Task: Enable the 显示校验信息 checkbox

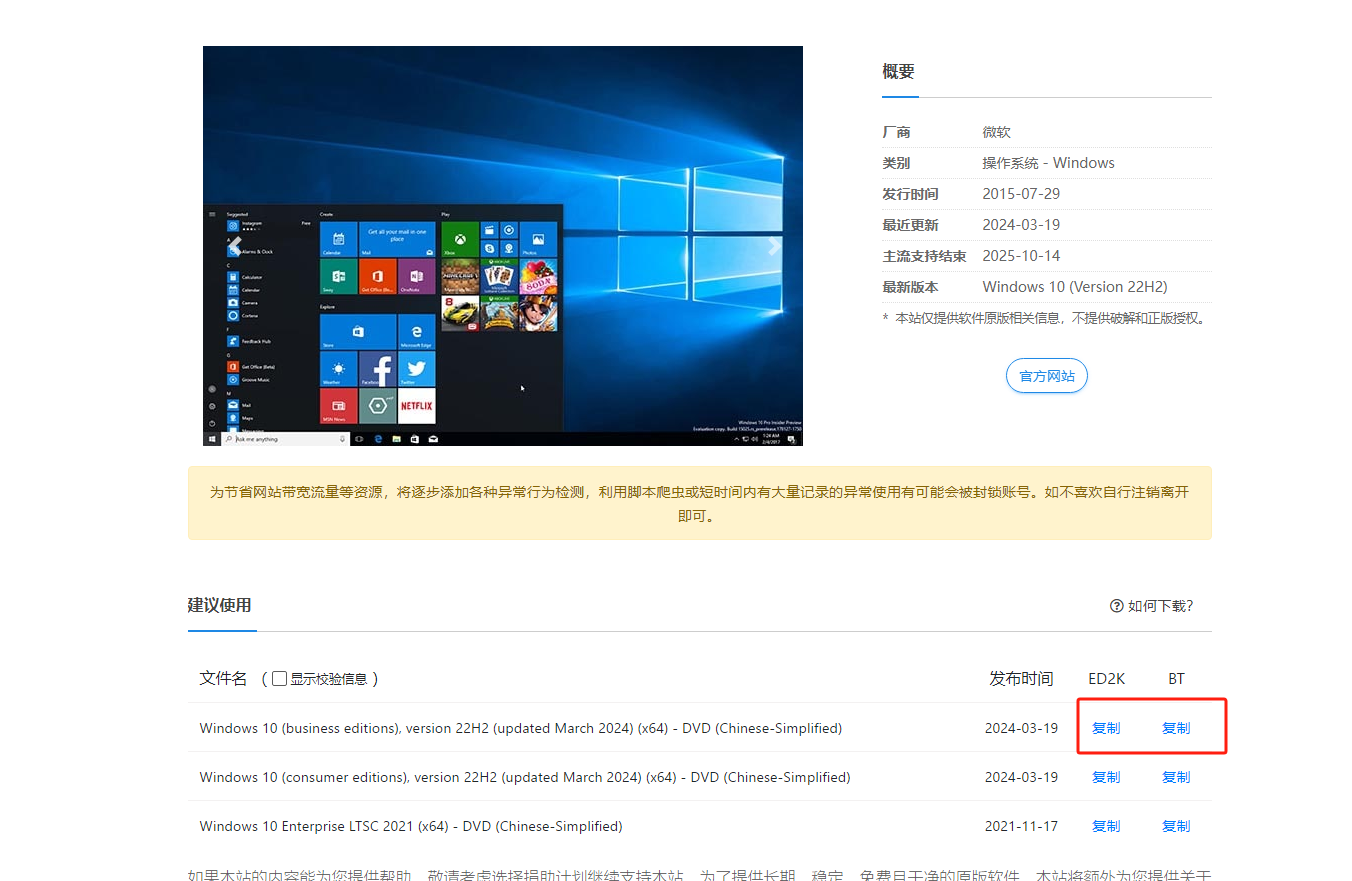Action: tap(280, 678)
